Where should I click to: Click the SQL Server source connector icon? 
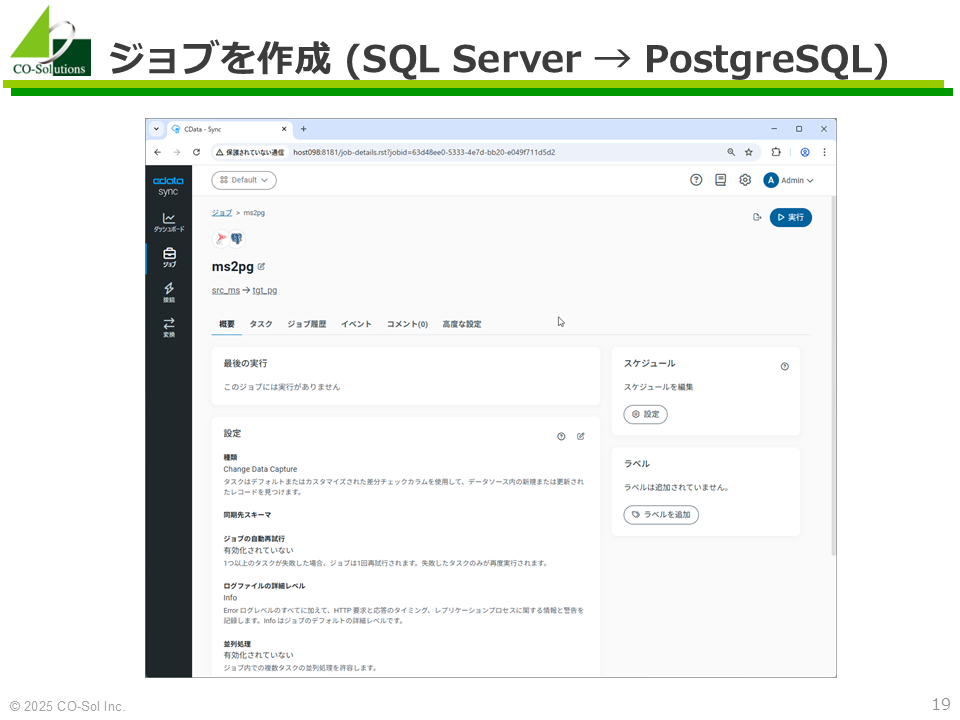point(220,239)
